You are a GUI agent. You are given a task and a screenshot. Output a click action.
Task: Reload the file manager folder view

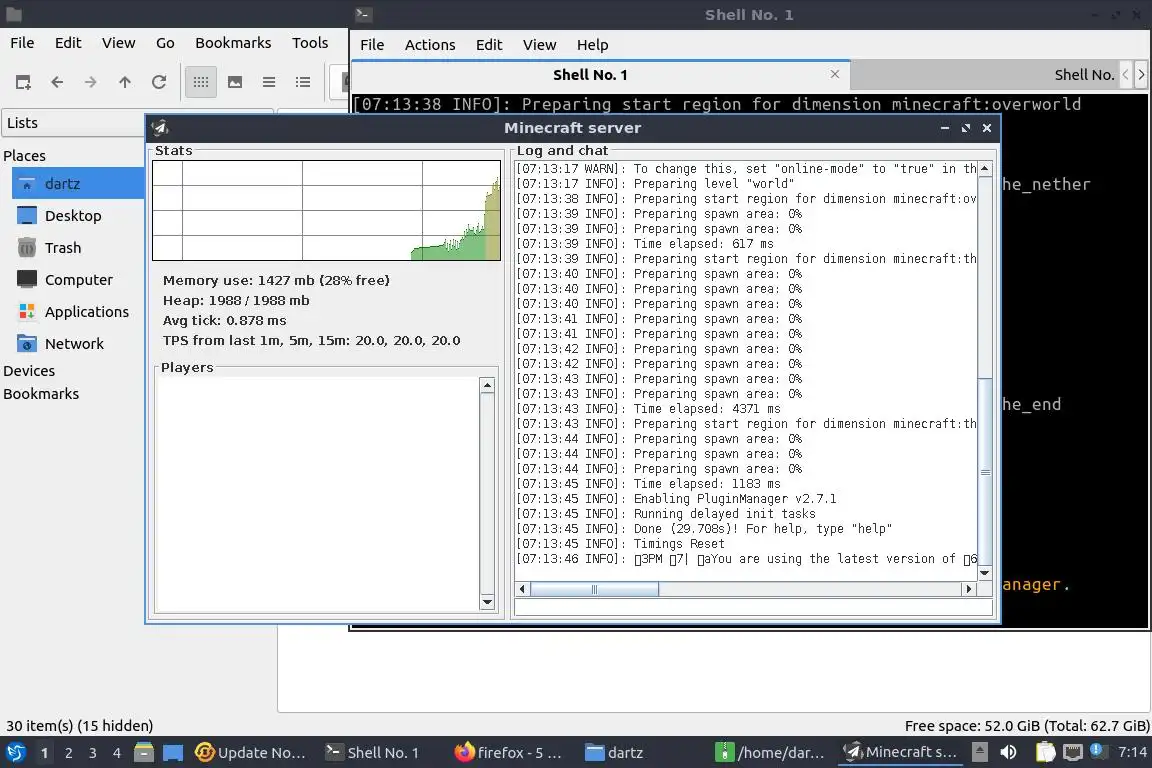159,82
